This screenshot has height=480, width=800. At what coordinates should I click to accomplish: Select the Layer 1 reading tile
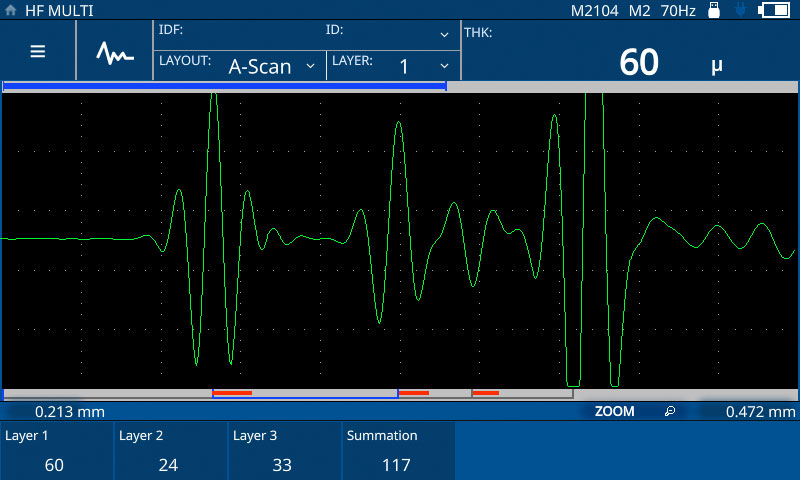(x=57, y=450)
